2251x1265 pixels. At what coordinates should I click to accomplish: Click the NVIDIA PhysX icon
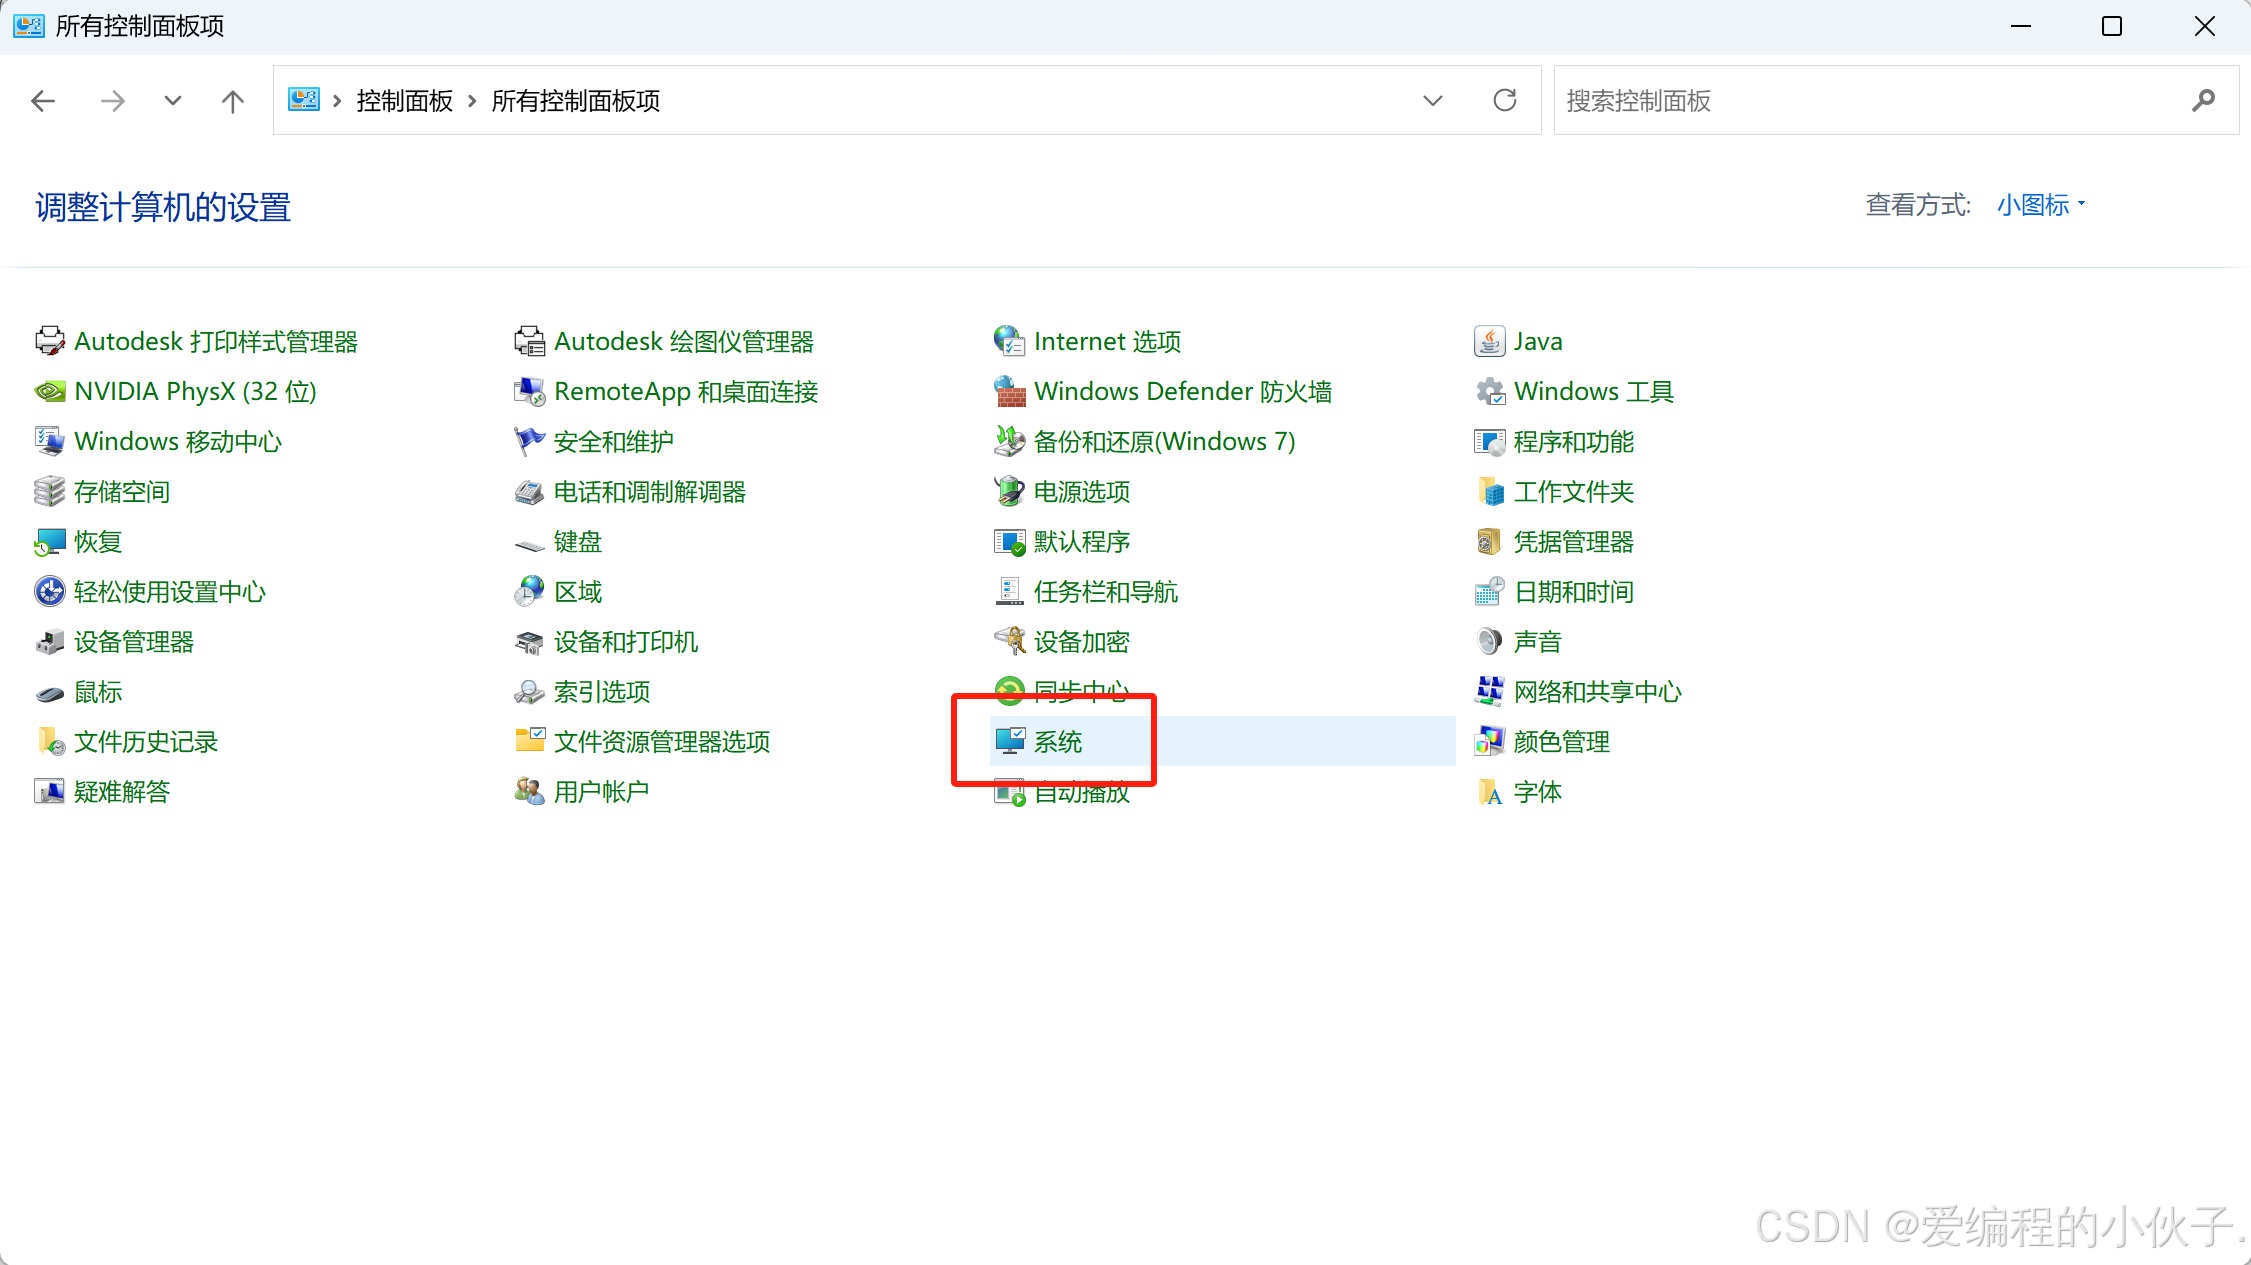click(x=50, y=391)
